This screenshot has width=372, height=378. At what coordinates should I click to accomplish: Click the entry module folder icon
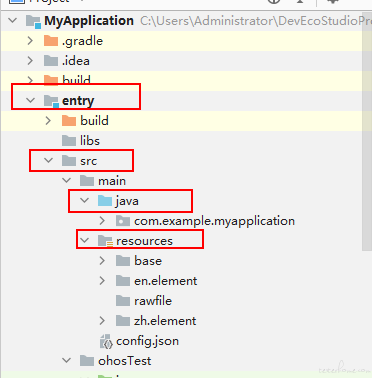[x=51, y=101]
